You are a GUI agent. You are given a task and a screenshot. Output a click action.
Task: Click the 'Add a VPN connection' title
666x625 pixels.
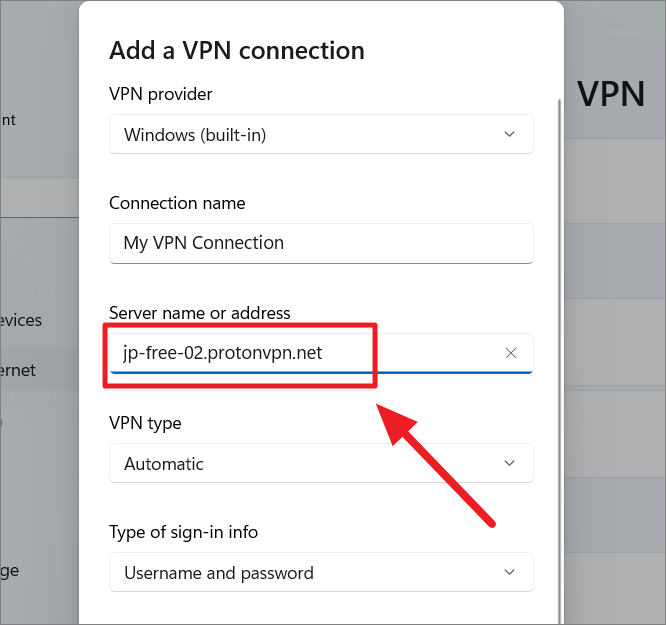[237, 51]
